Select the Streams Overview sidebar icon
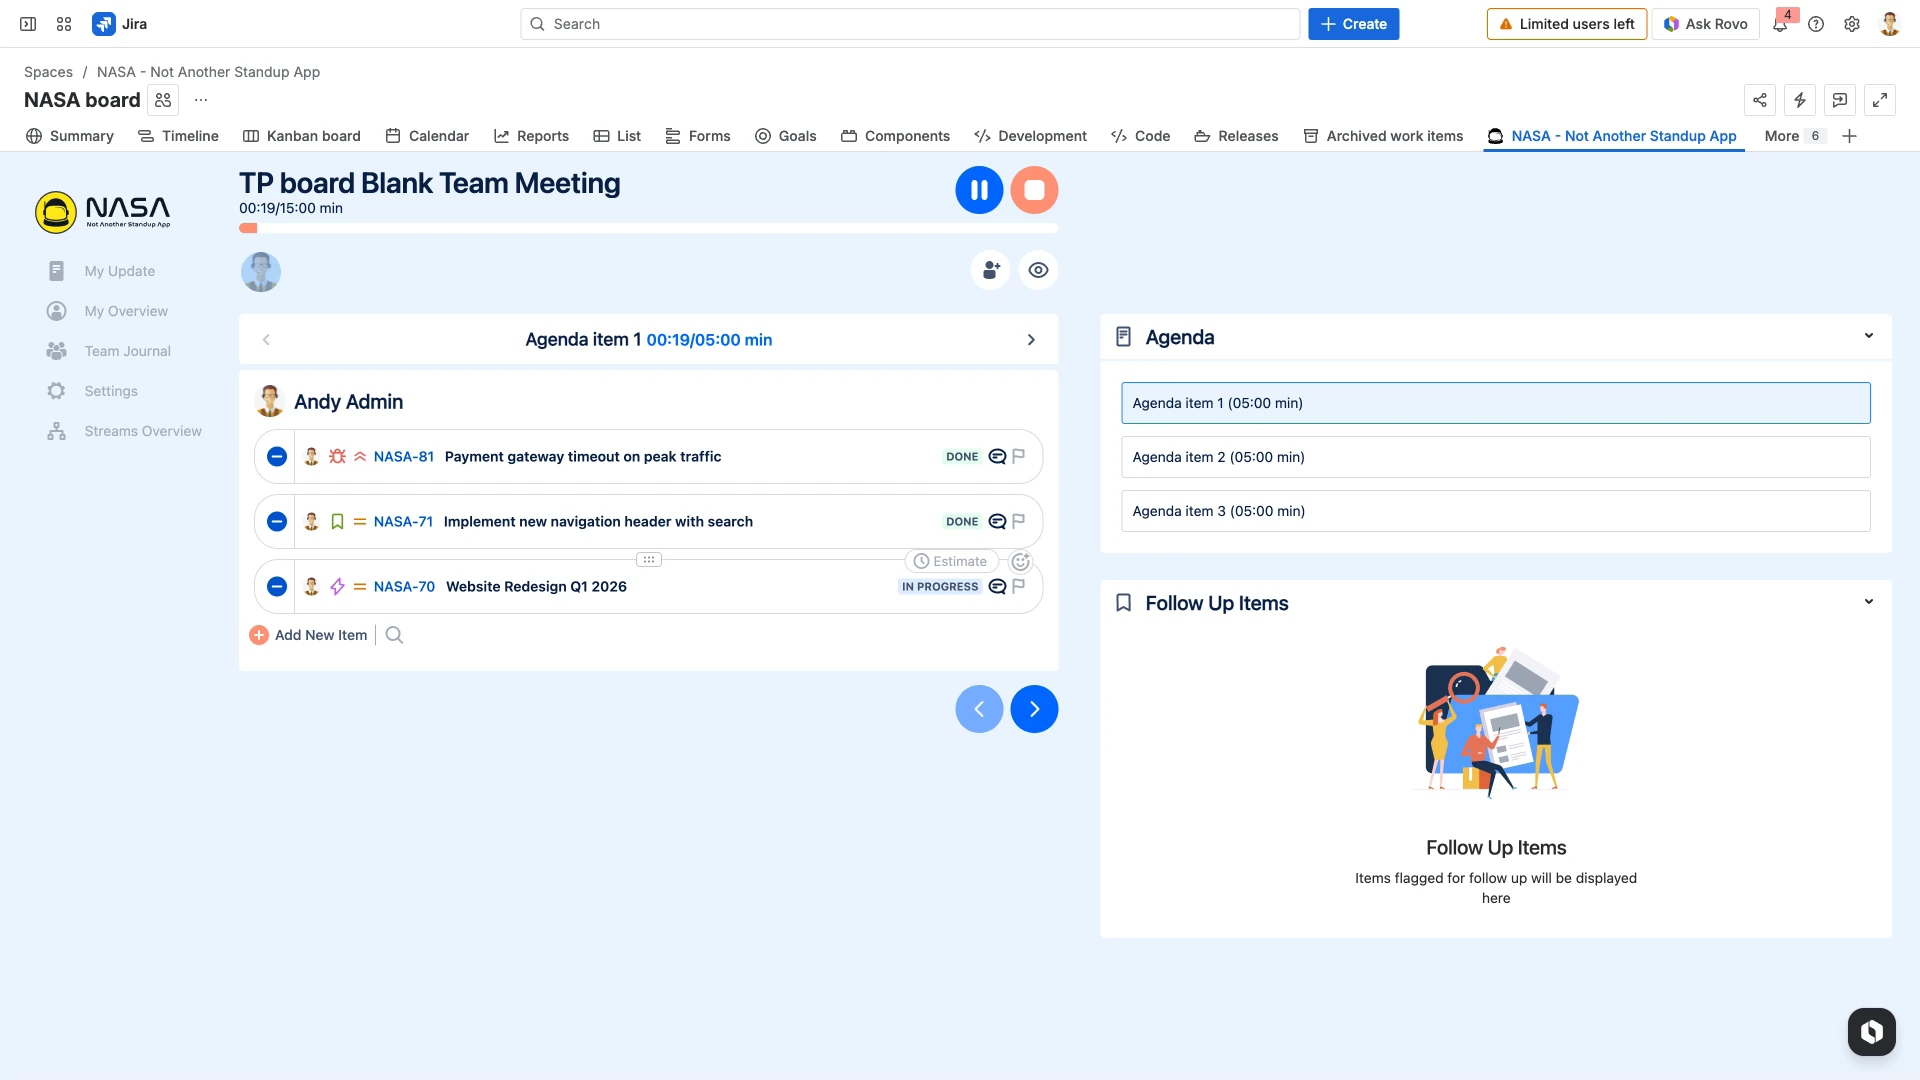The height and width of the screenshot is (1080, 1920). click(57, 430)
